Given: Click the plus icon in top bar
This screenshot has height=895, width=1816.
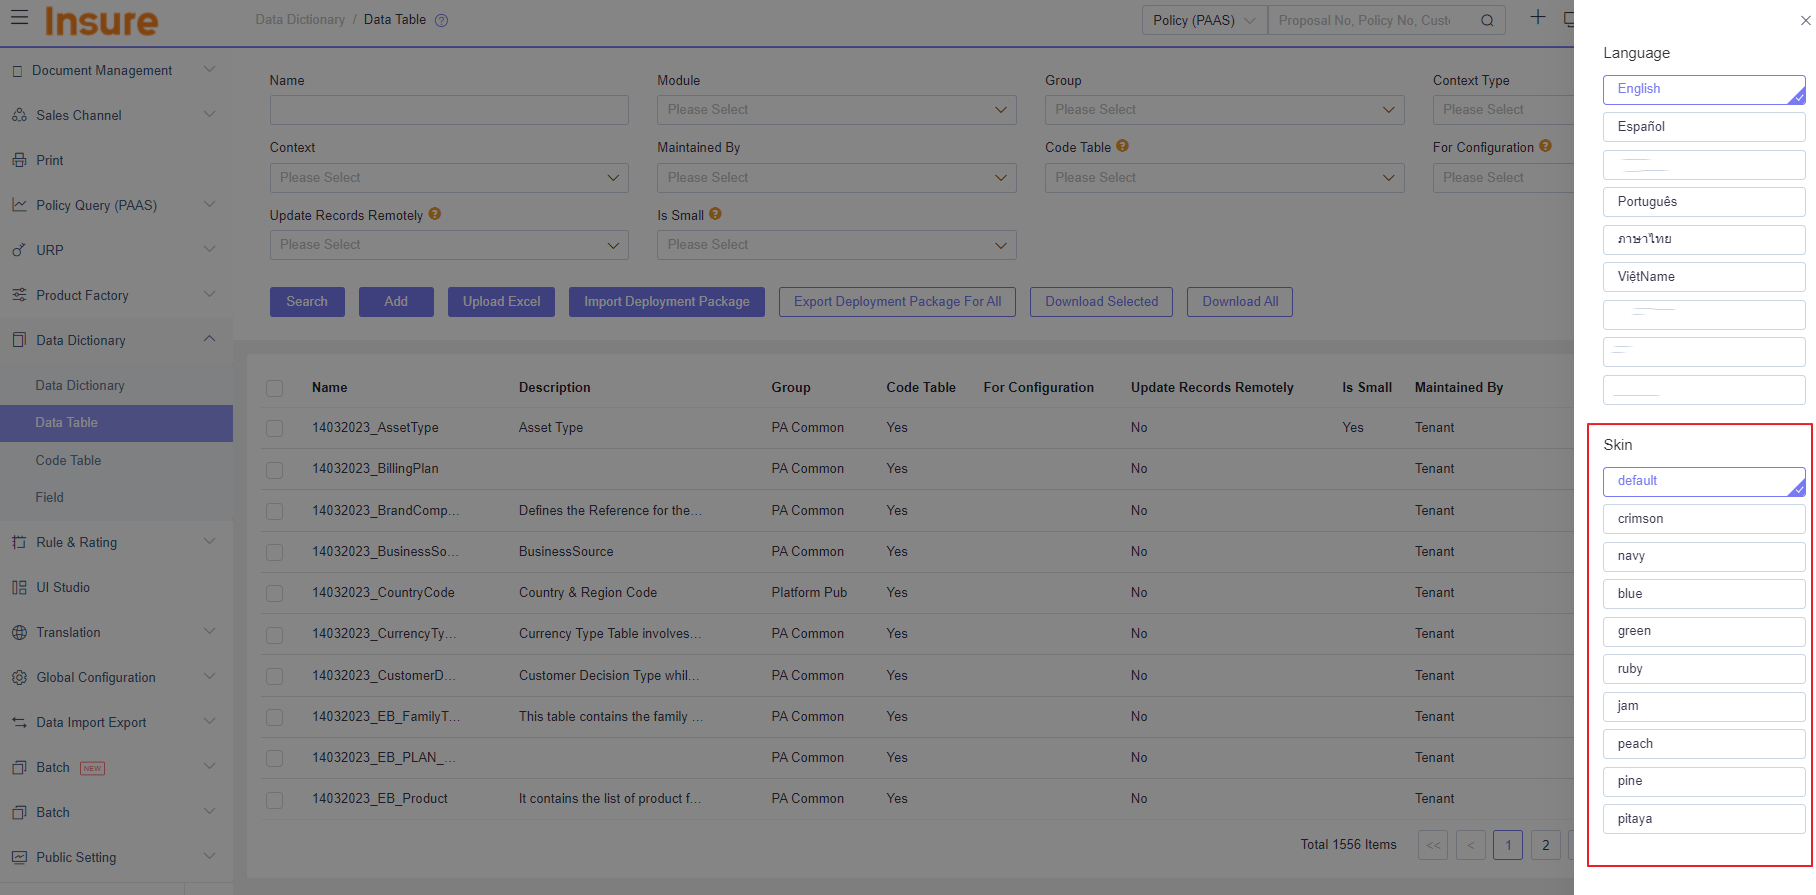Looking at the screenshot, I should 1538,17.
